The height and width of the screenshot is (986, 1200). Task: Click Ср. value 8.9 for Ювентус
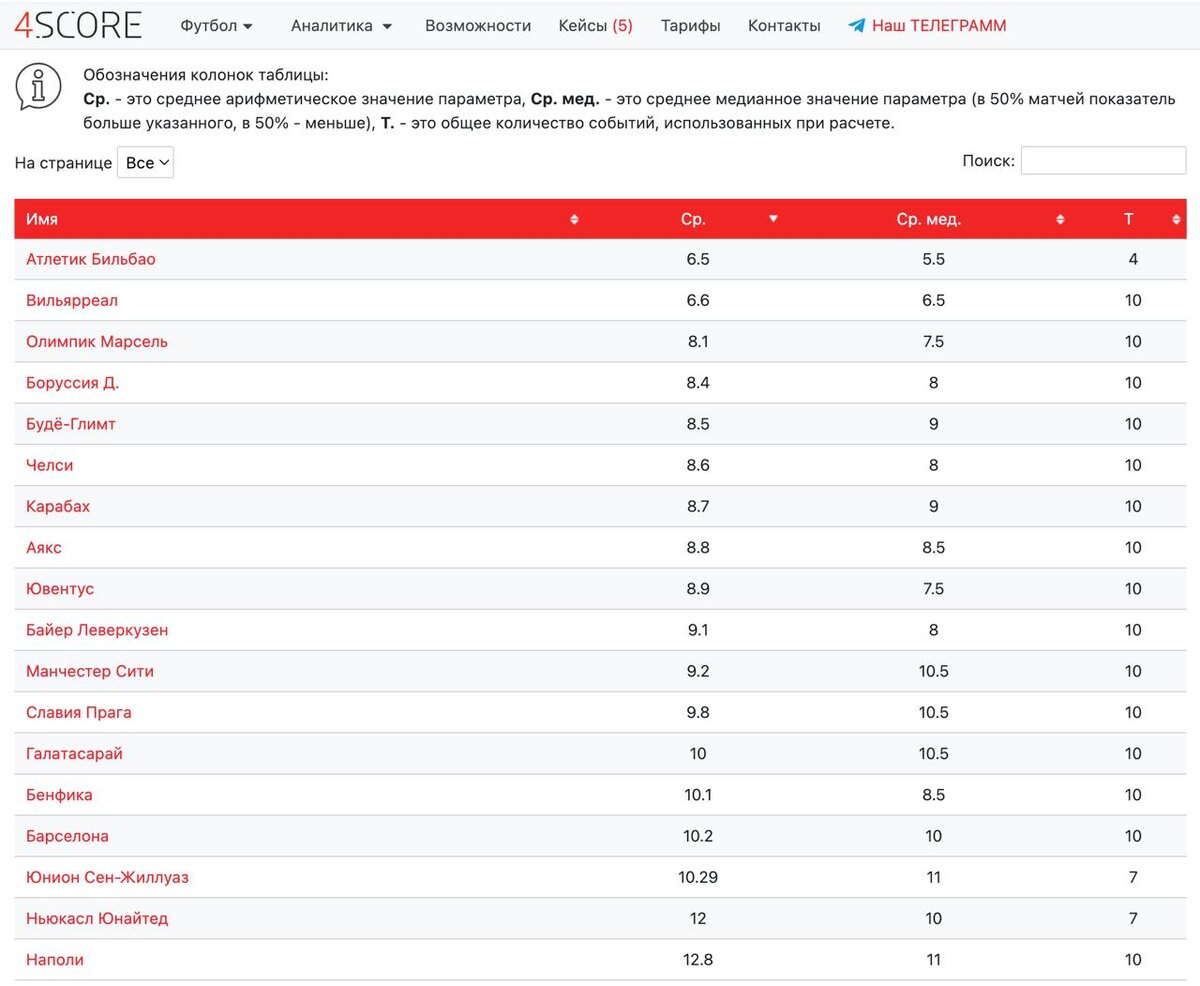(x=698, y=589)
